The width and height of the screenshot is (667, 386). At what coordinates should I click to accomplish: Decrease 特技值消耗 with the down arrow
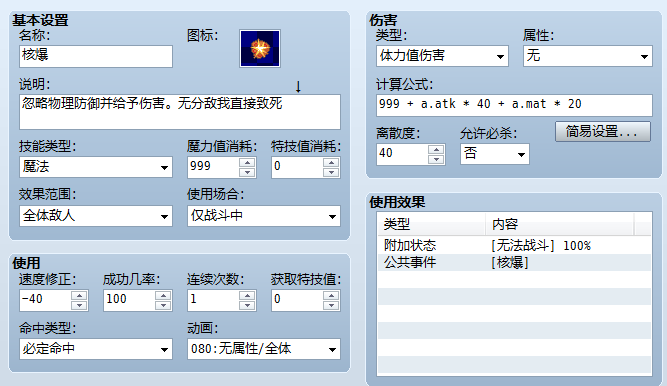coord(331,172)
